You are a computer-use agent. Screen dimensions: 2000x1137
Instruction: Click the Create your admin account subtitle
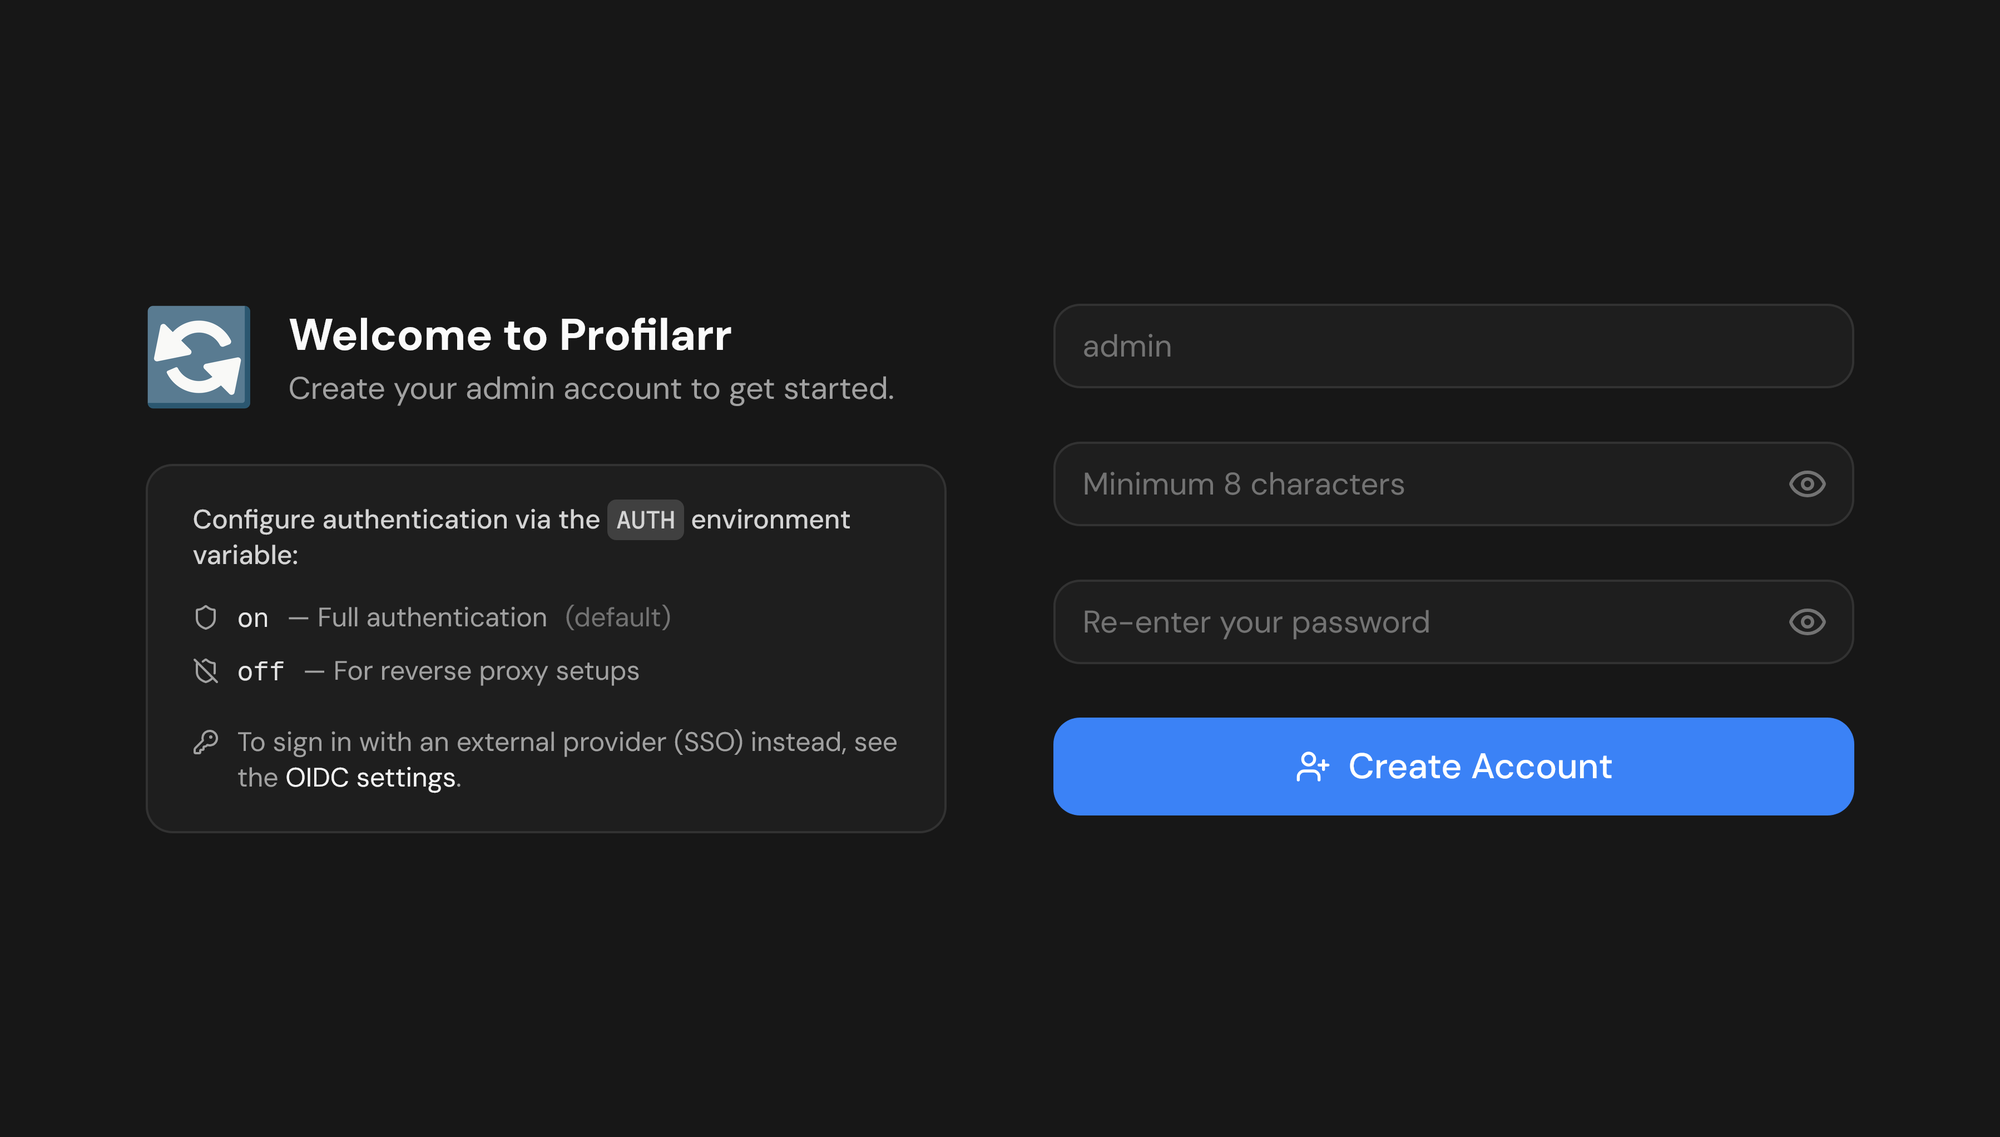tap(591, 389)
